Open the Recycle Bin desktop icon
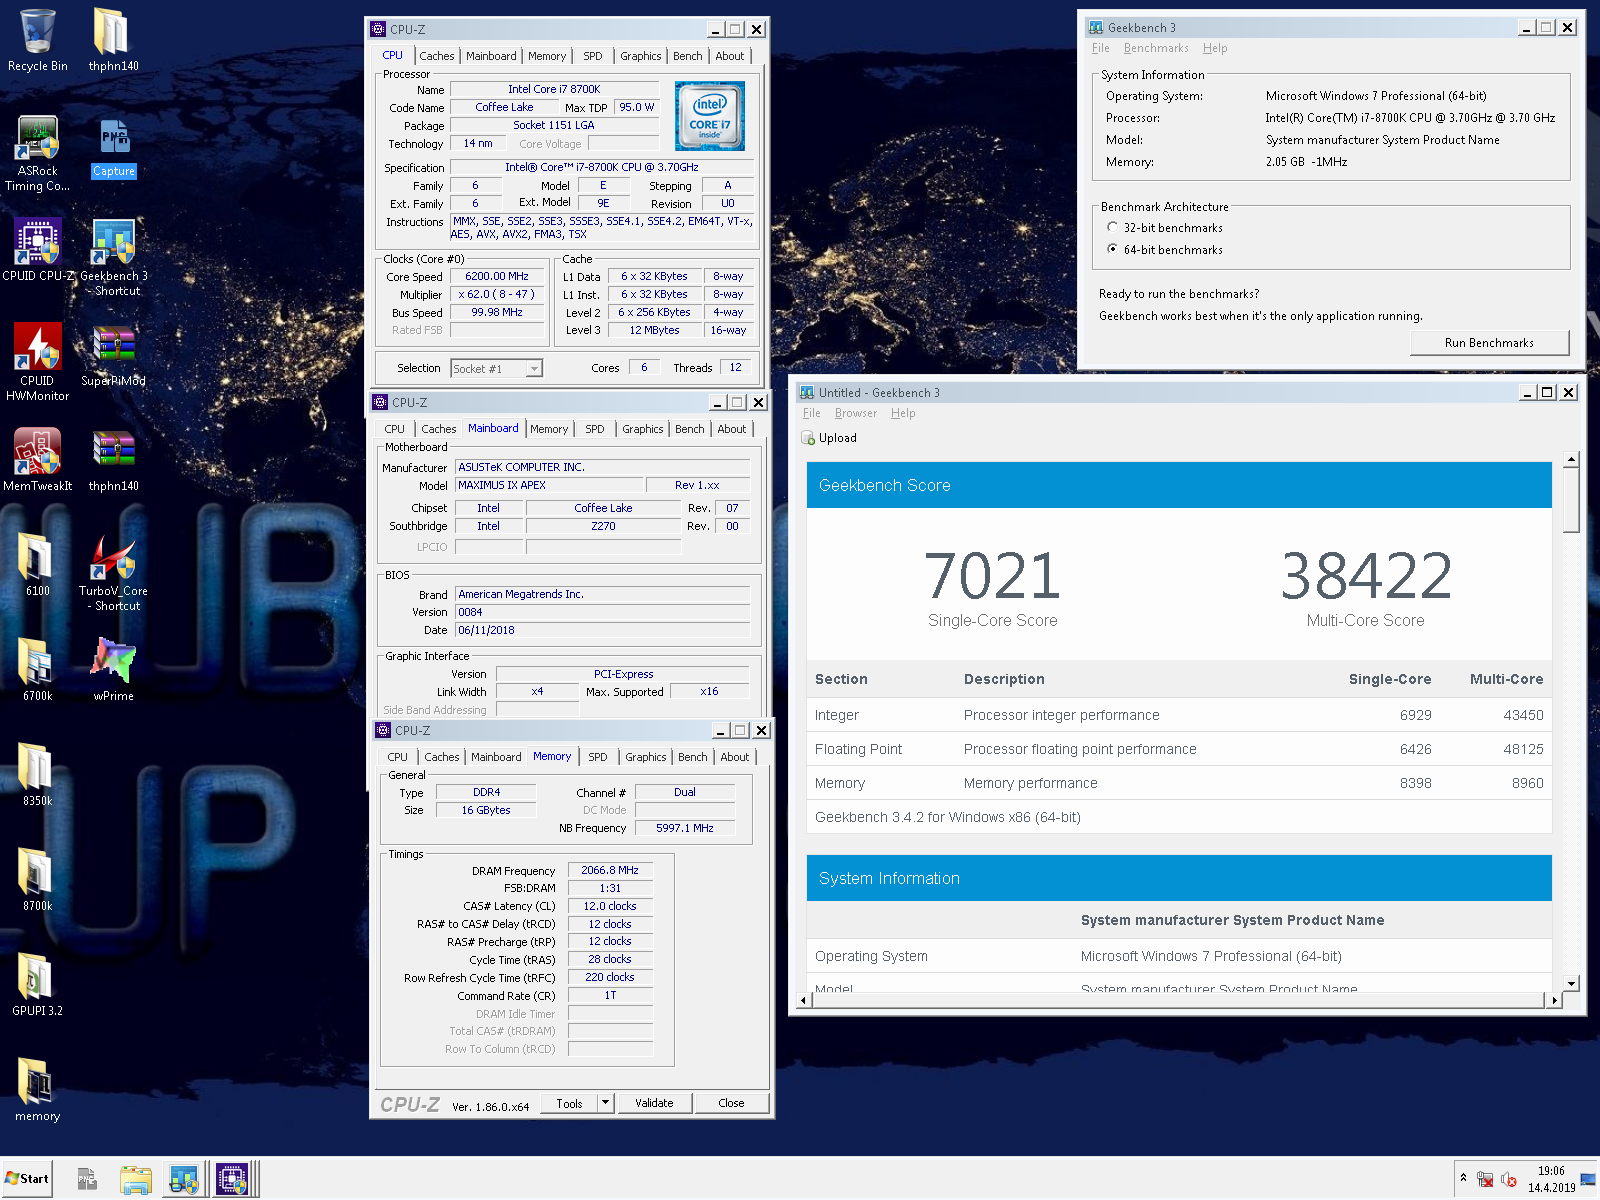Viewport: 1600px width, 1200px height. pyautogui.click(x=37, y=40)
